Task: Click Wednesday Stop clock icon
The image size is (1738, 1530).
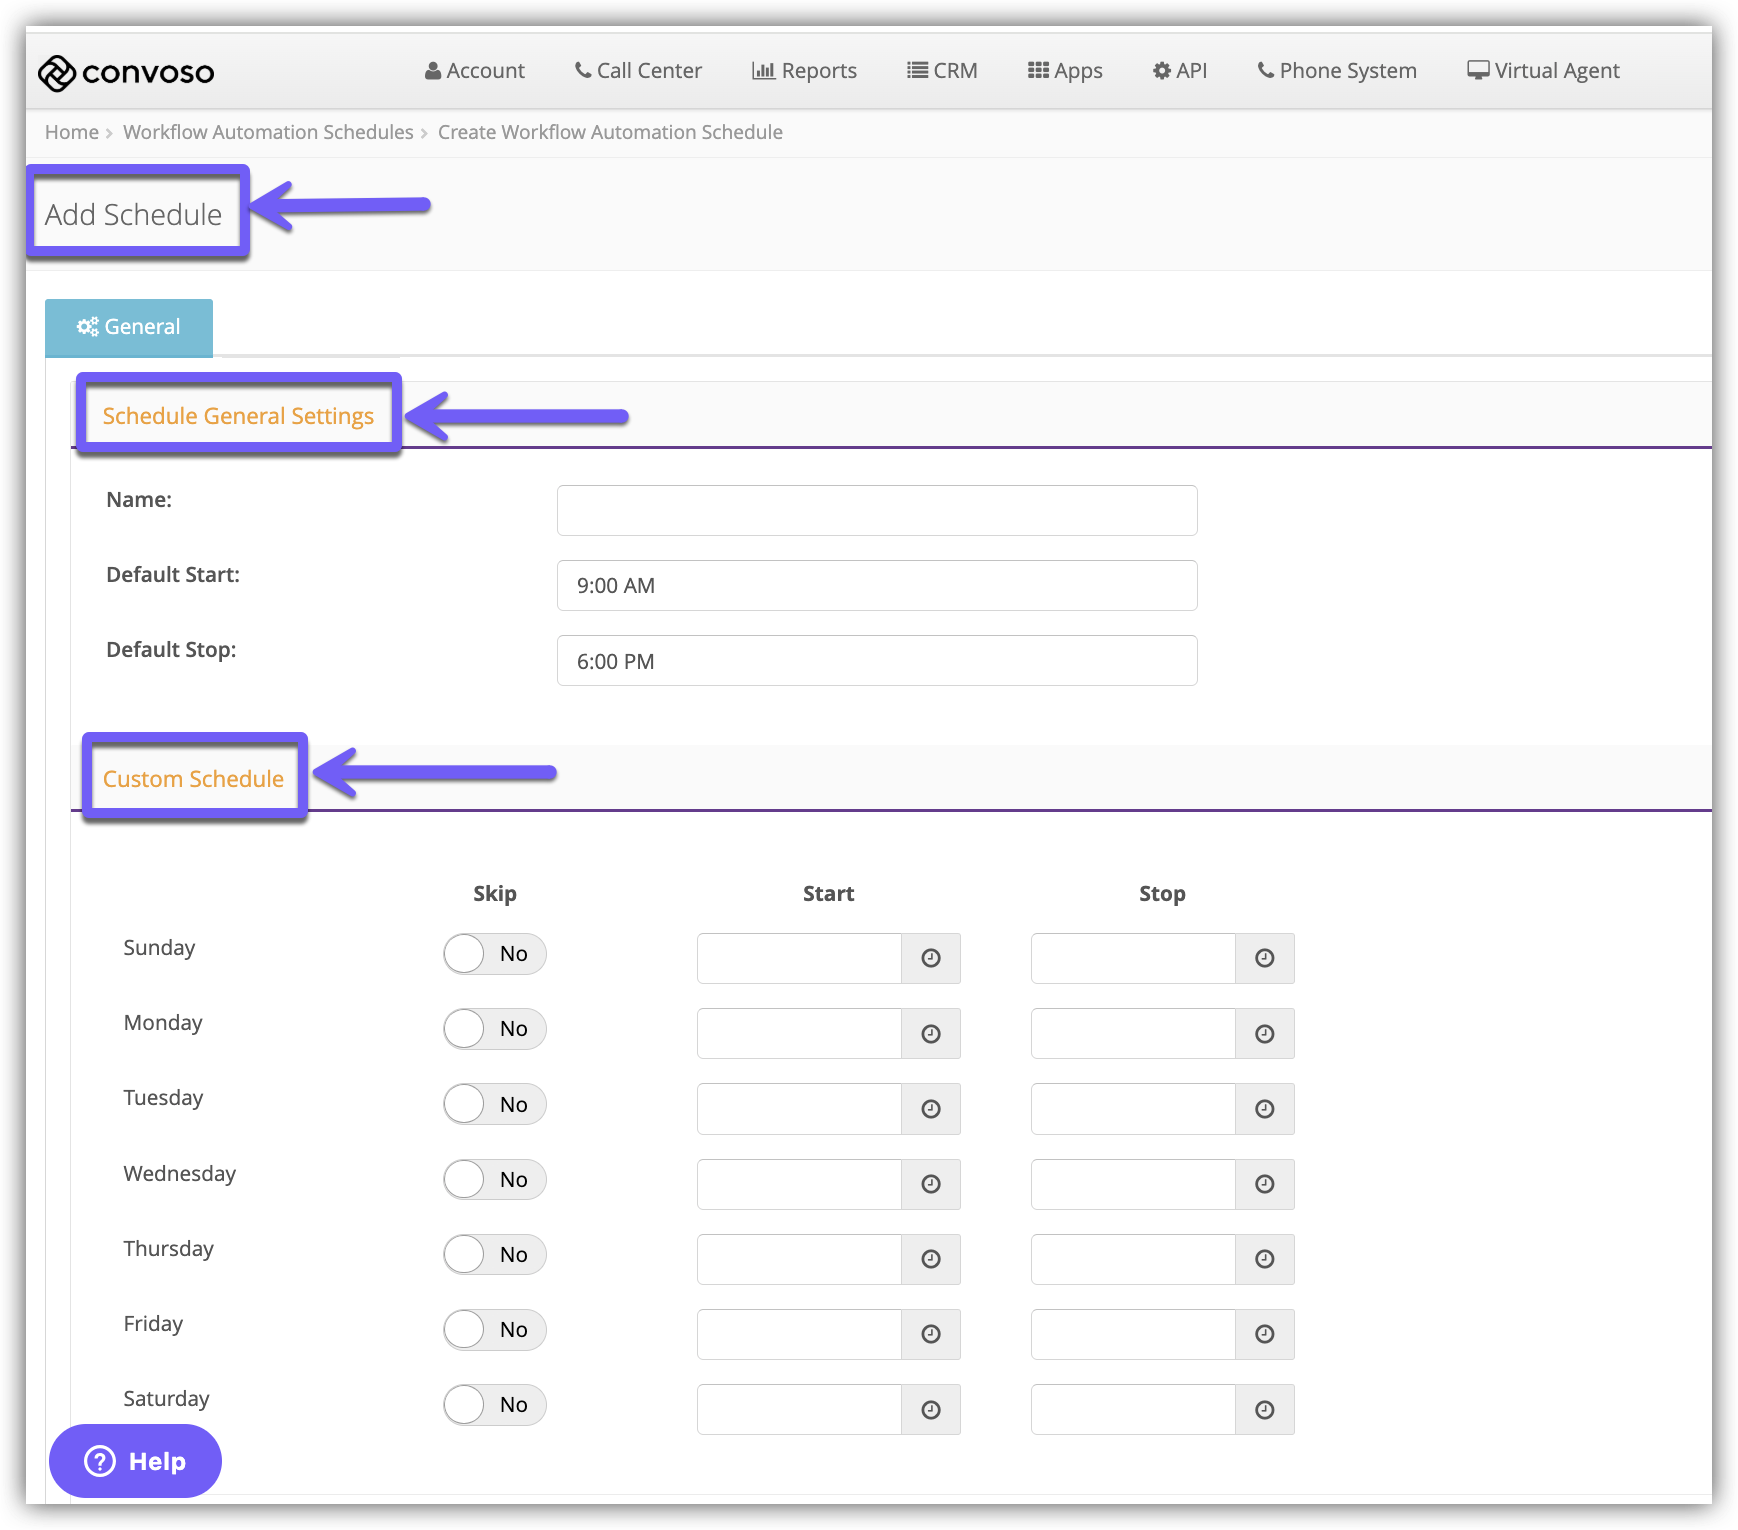Action: pos(1264,1184)
